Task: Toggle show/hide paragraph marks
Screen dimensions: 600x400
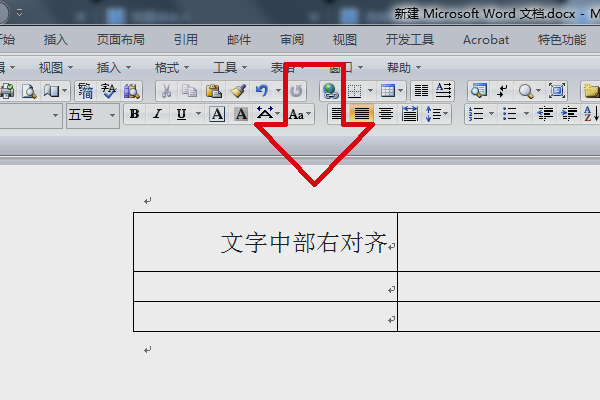Action: [x=502, y=91]
